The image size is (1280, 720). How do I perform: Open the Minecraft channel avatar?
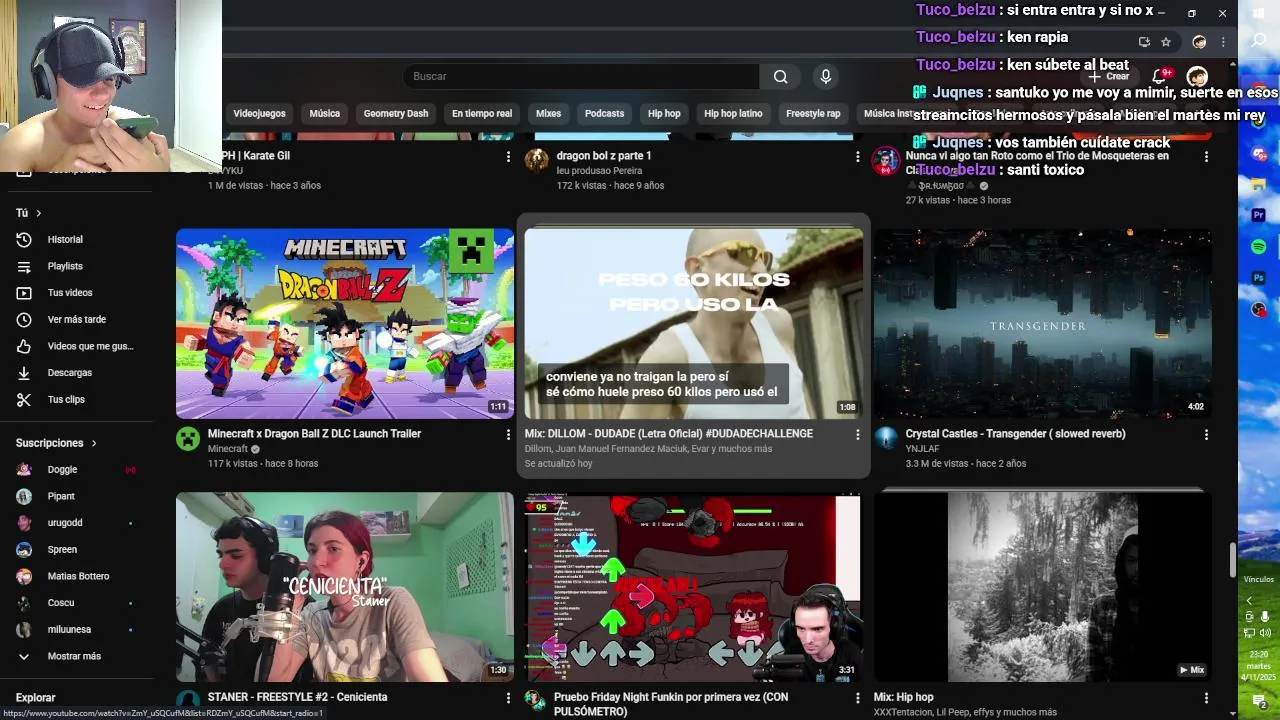click(188, 439)
